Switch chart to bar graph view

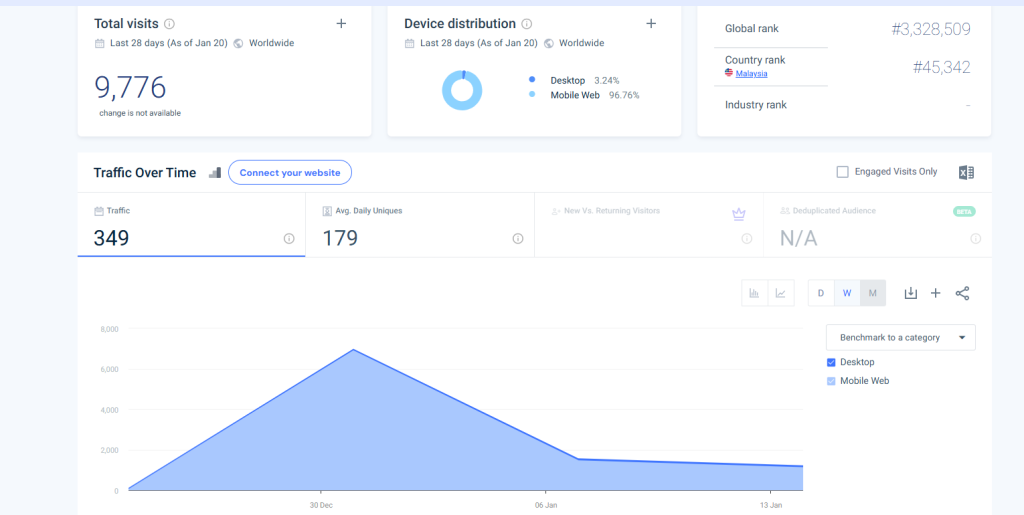pos(754,293)
